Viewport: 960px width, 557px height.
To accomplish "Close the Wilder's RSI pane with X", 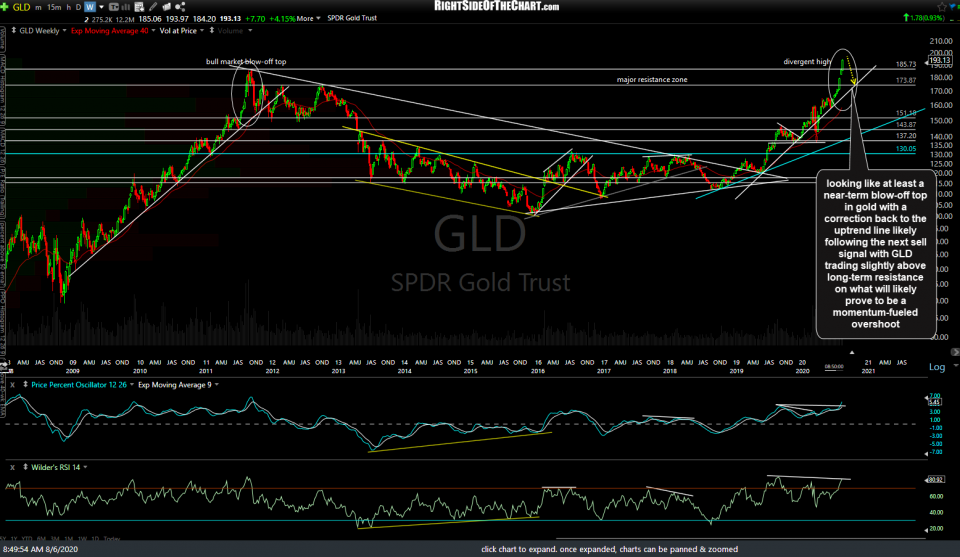I will (12, 467).
